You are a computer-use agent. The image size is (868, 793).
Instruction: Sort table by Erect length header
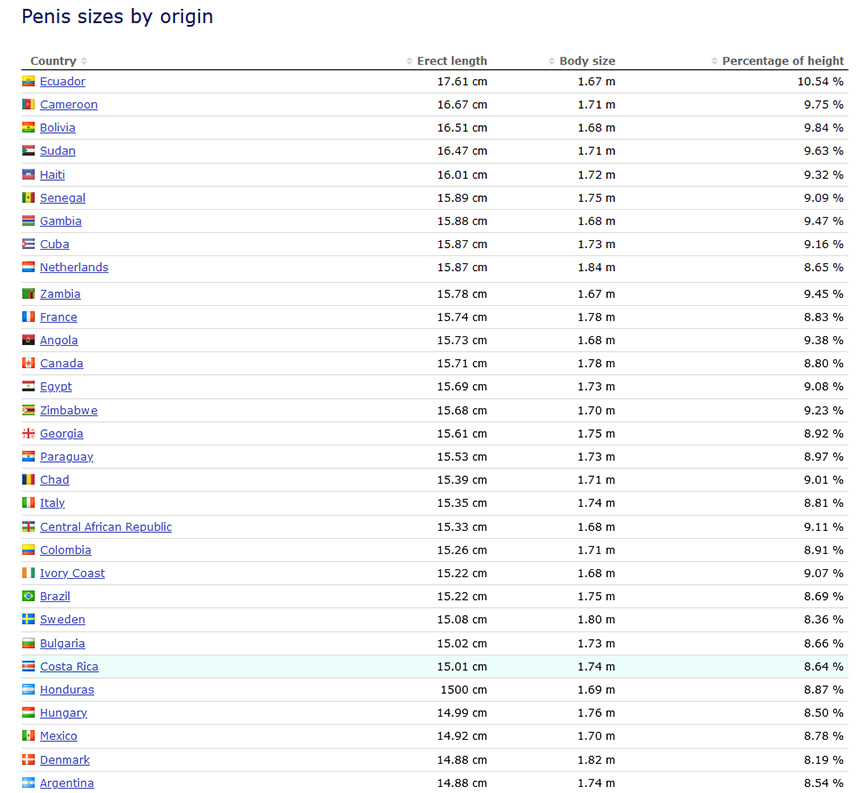451,61
